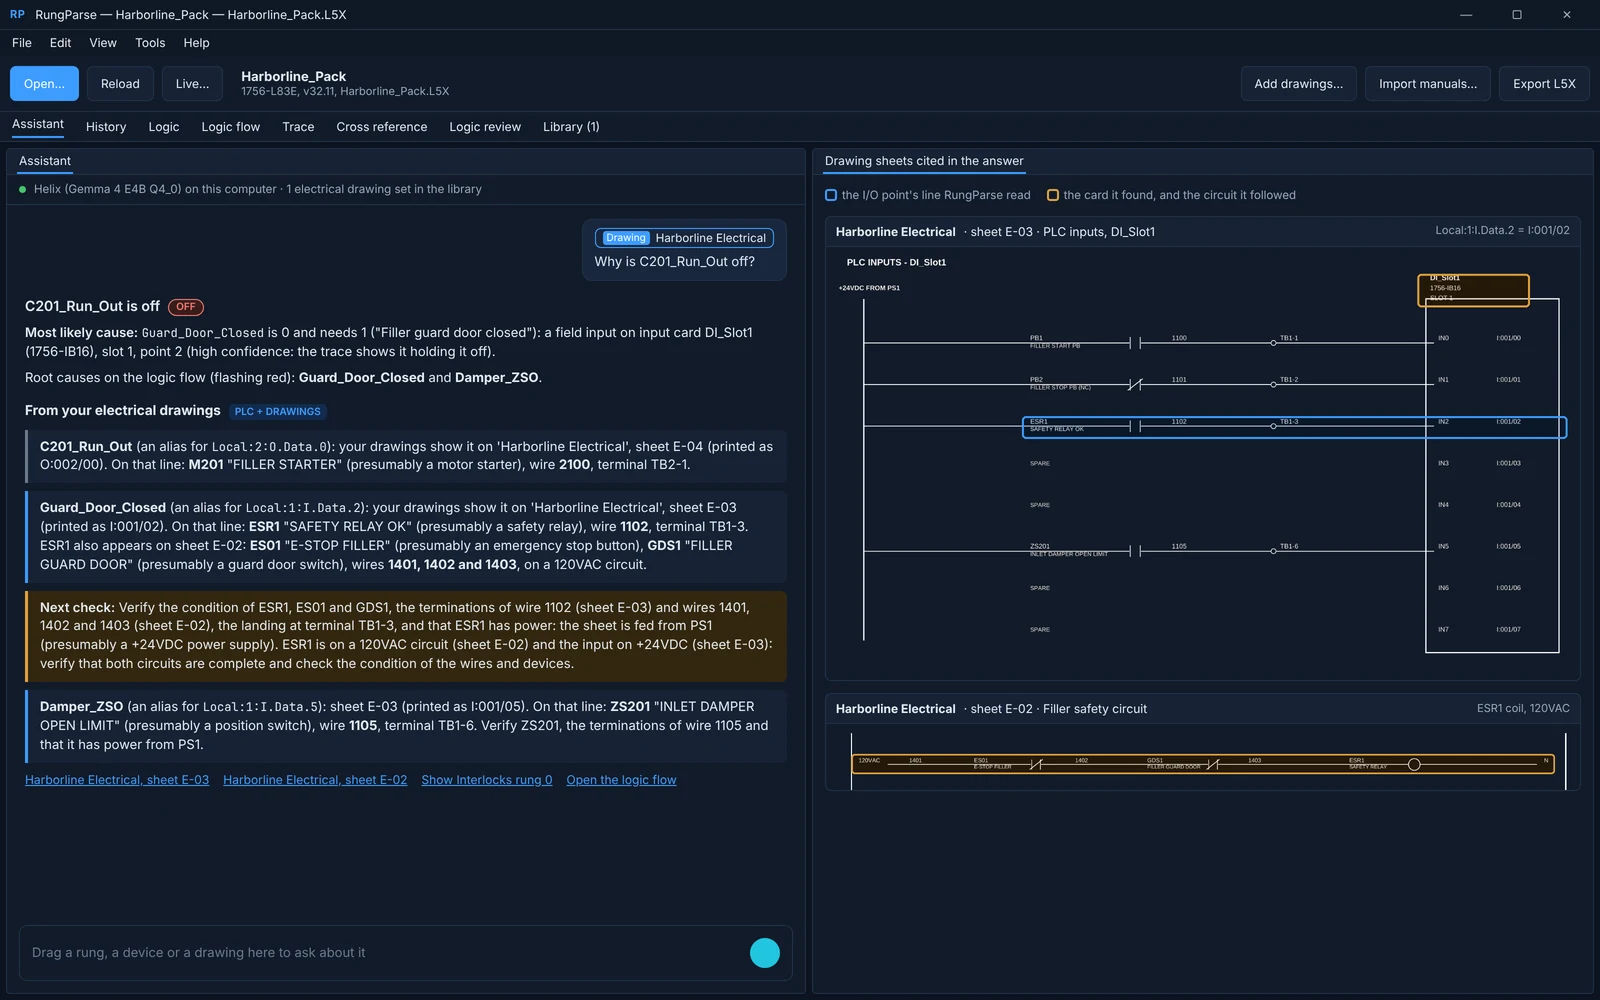Image resolution: width=1600 pixels, height=1000 pixels.
Task: Open the Help menu
Action: [197, 43]
